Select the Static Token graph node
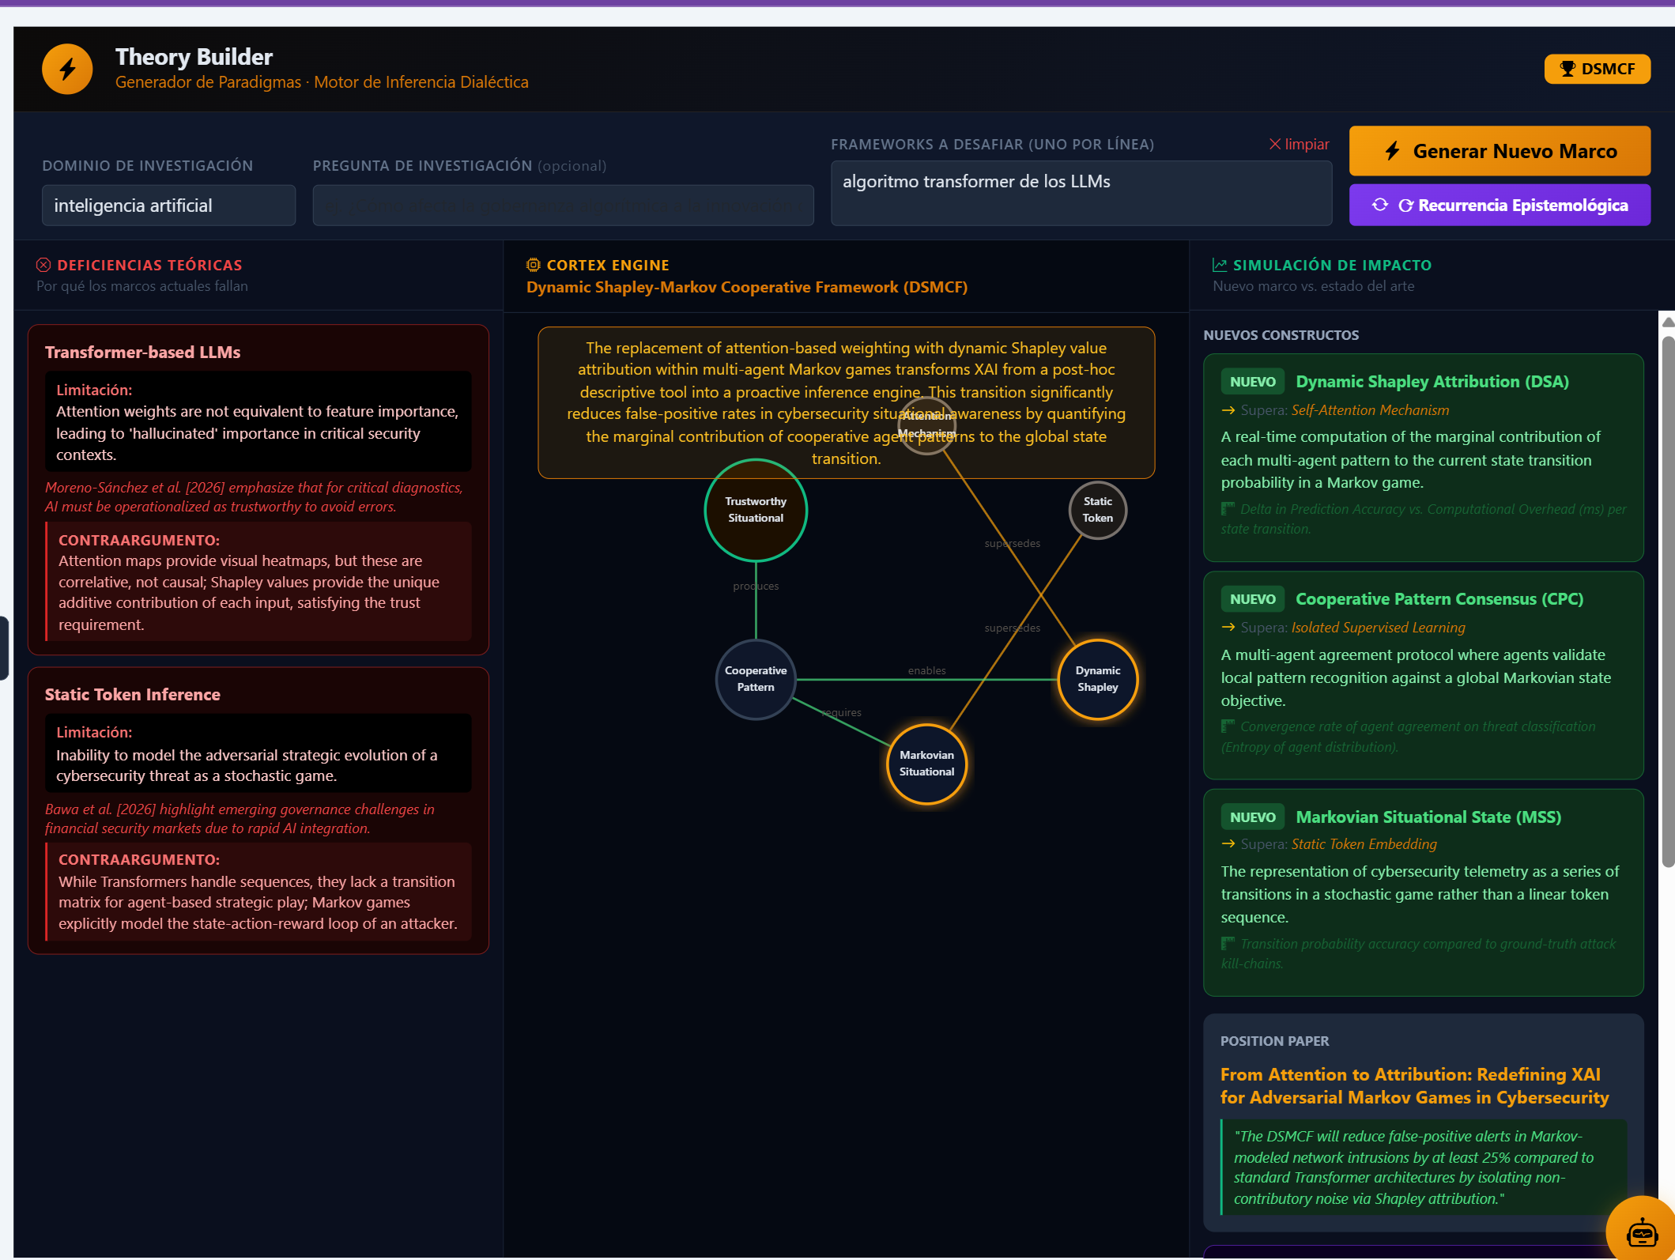This screenshot has width=1675, height=1260. pyautogui.click(x=1097, y=510)
